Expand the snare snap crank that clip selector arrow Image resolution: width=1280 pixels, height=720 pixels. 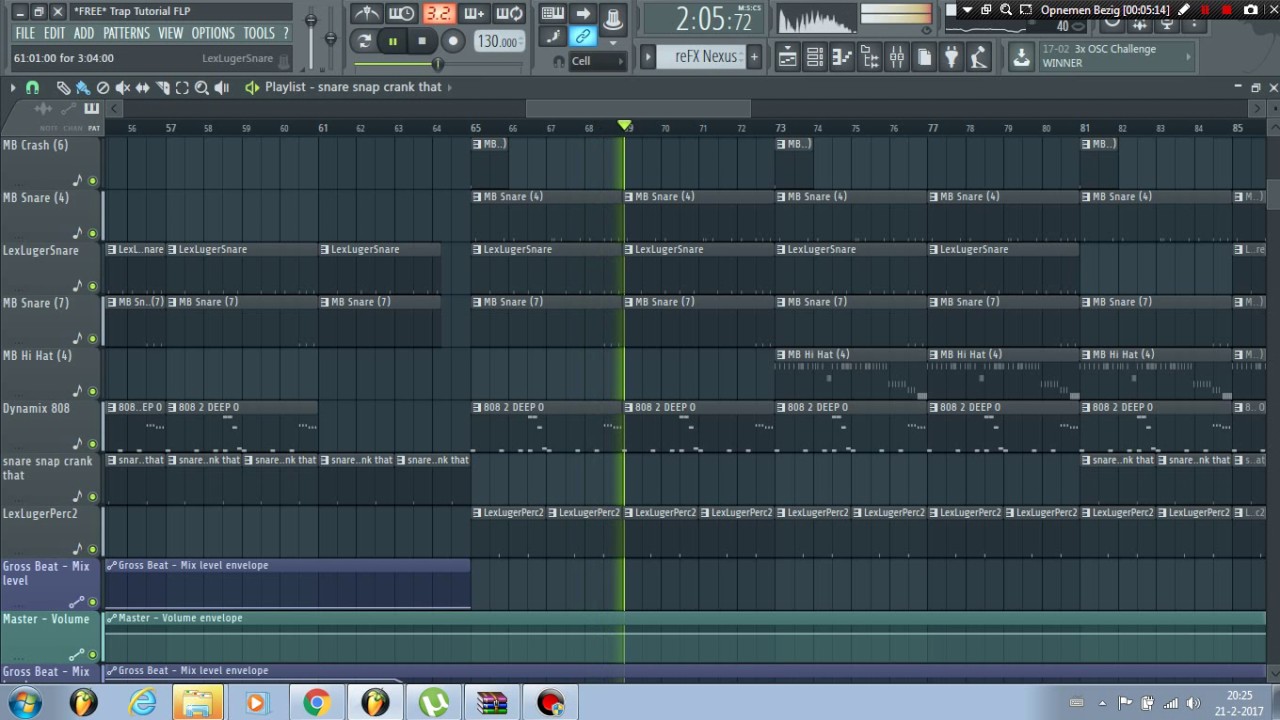tap(450, 87)
